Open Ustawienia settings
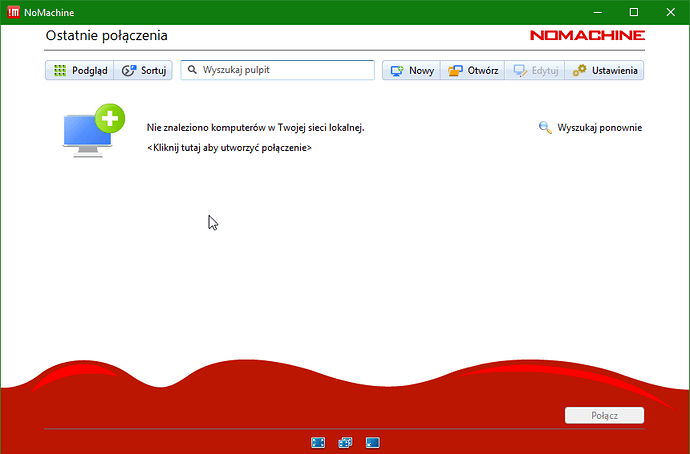 (604, 71)
